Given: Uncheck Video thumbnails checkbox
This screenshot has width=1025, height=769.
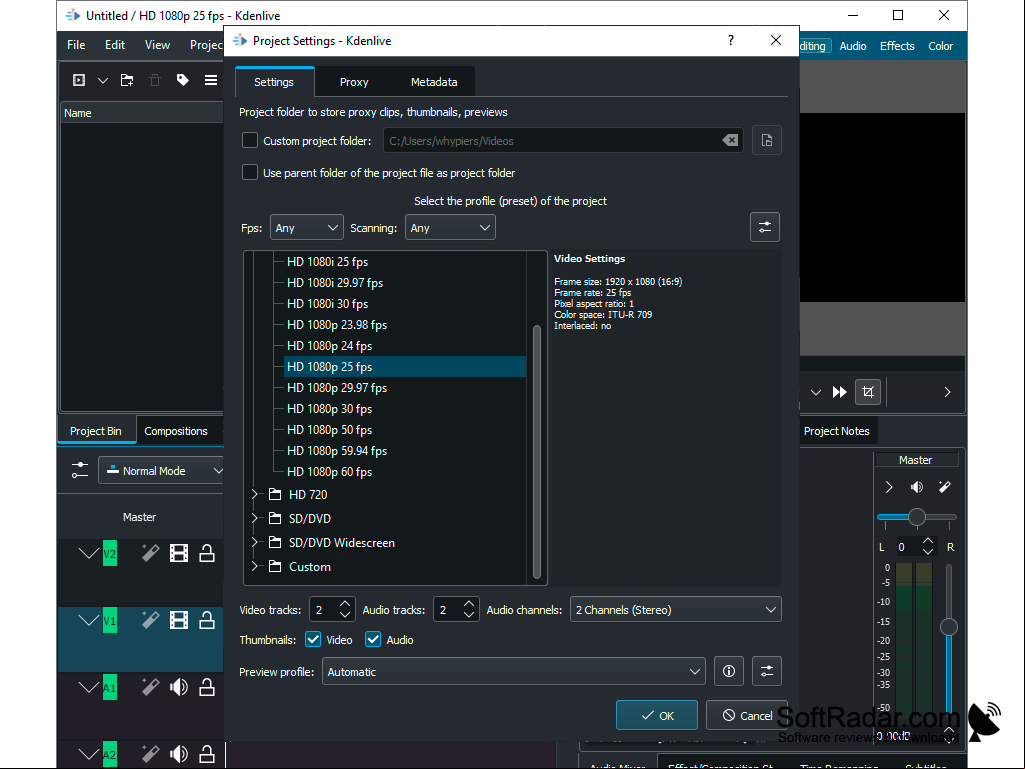Looking at the screenshot, I should 313,640.
